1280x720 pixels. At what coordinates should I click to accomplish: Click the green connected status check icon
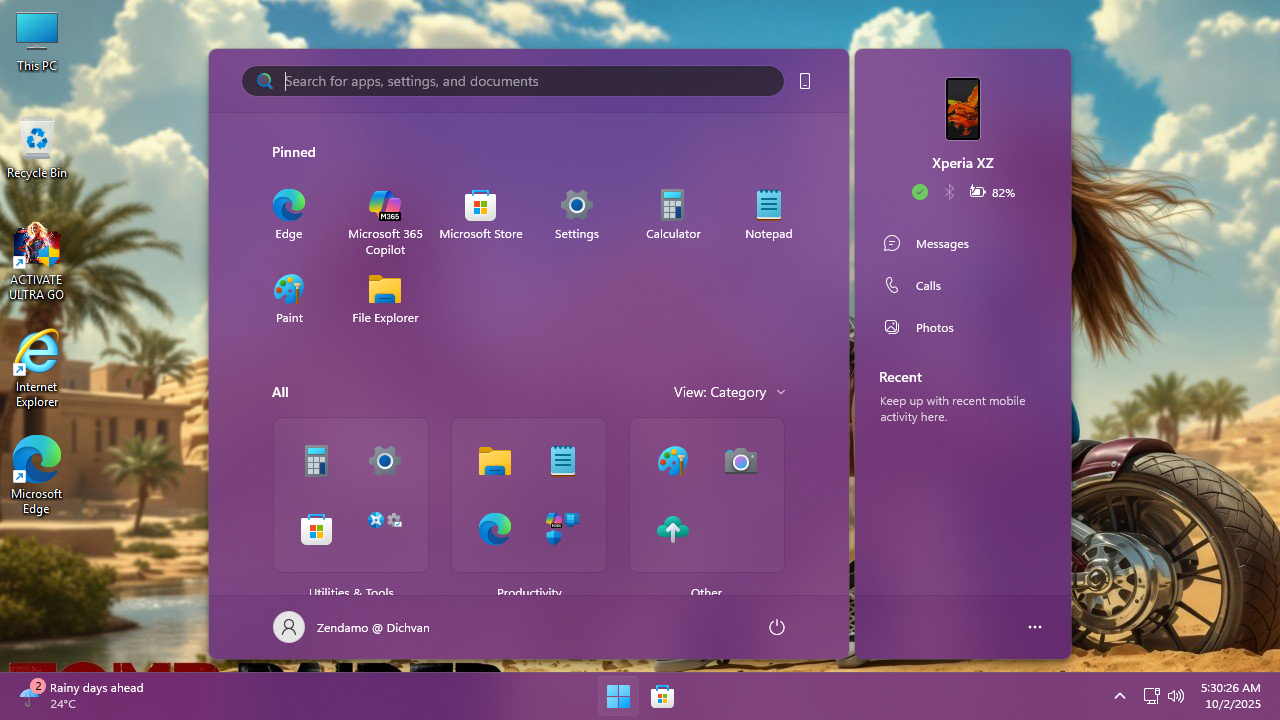coord(920,192)
